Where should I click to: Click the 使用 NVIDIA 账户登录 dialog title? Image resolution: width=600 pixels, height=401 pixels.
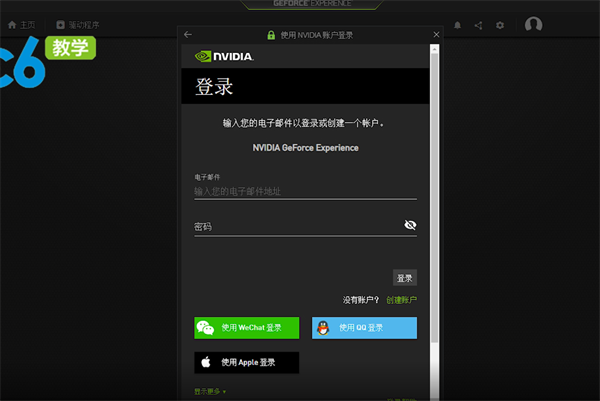pyautogui.click(x=317, y=35)
